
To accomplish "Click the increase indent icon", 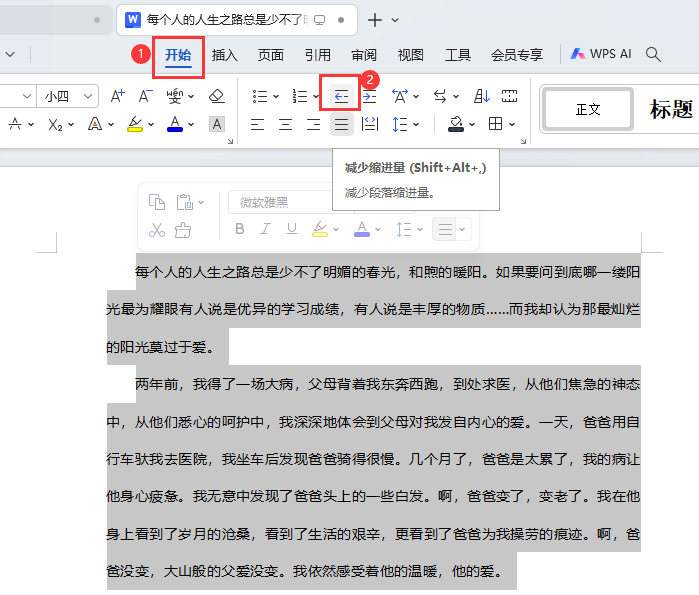I will point(369,96).
